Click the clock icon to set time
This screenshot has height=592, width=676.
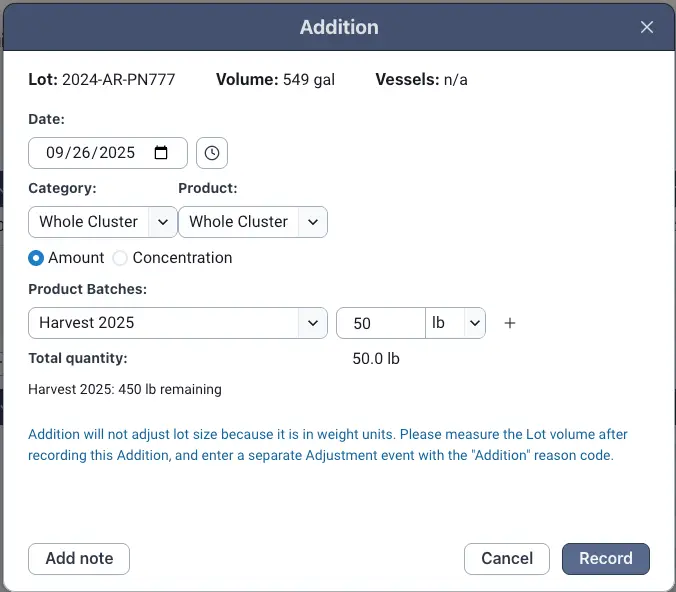click(x=212, y=153)
